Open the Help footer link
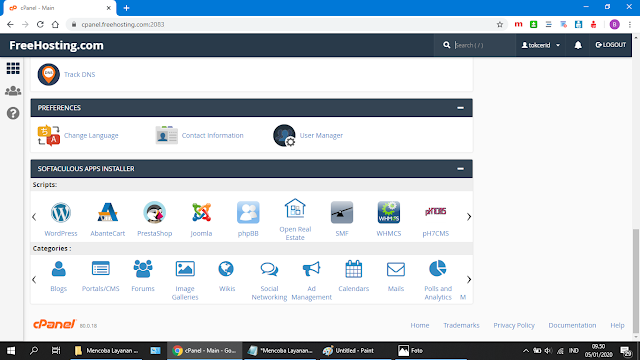640x360 pixels. tap(617, 325)
